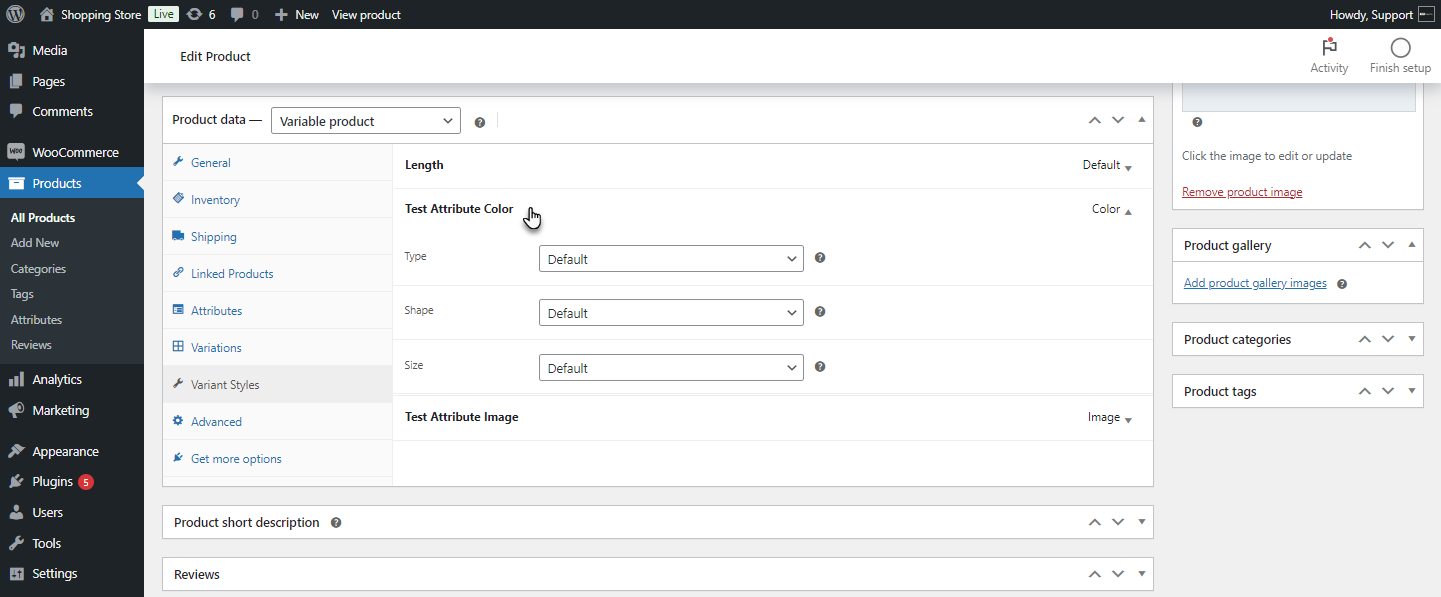Move Product data panel up
The height and width of the screenshot is (597, 1441).
click(1094, 120)
